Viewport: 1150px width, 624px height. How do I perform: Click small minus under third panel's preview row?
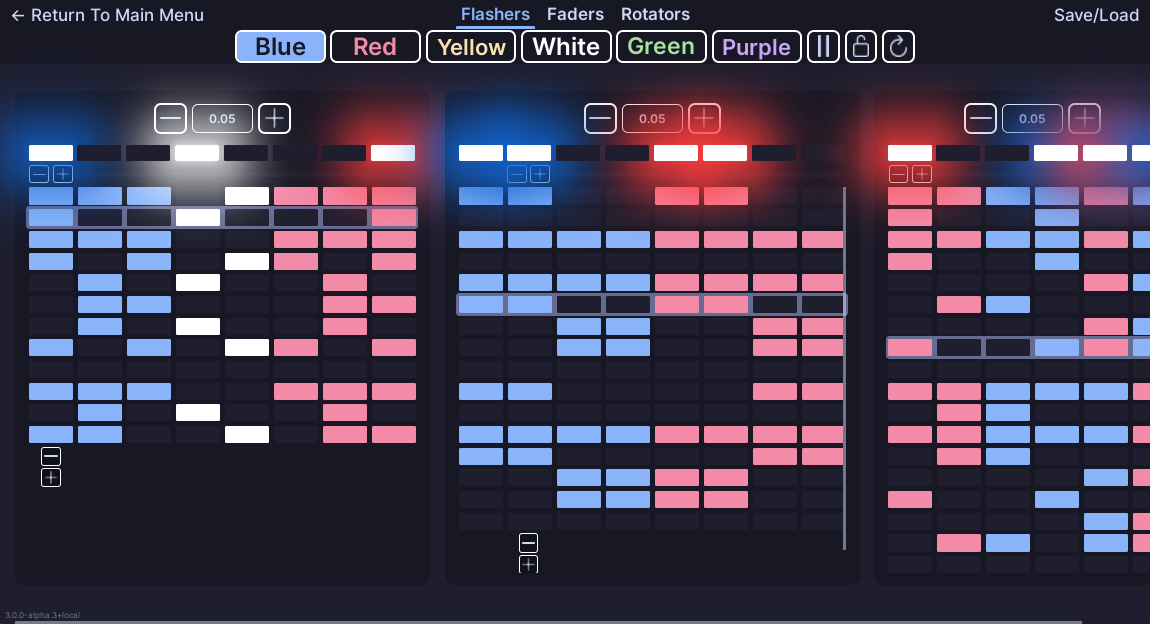(x=899, y=174)
